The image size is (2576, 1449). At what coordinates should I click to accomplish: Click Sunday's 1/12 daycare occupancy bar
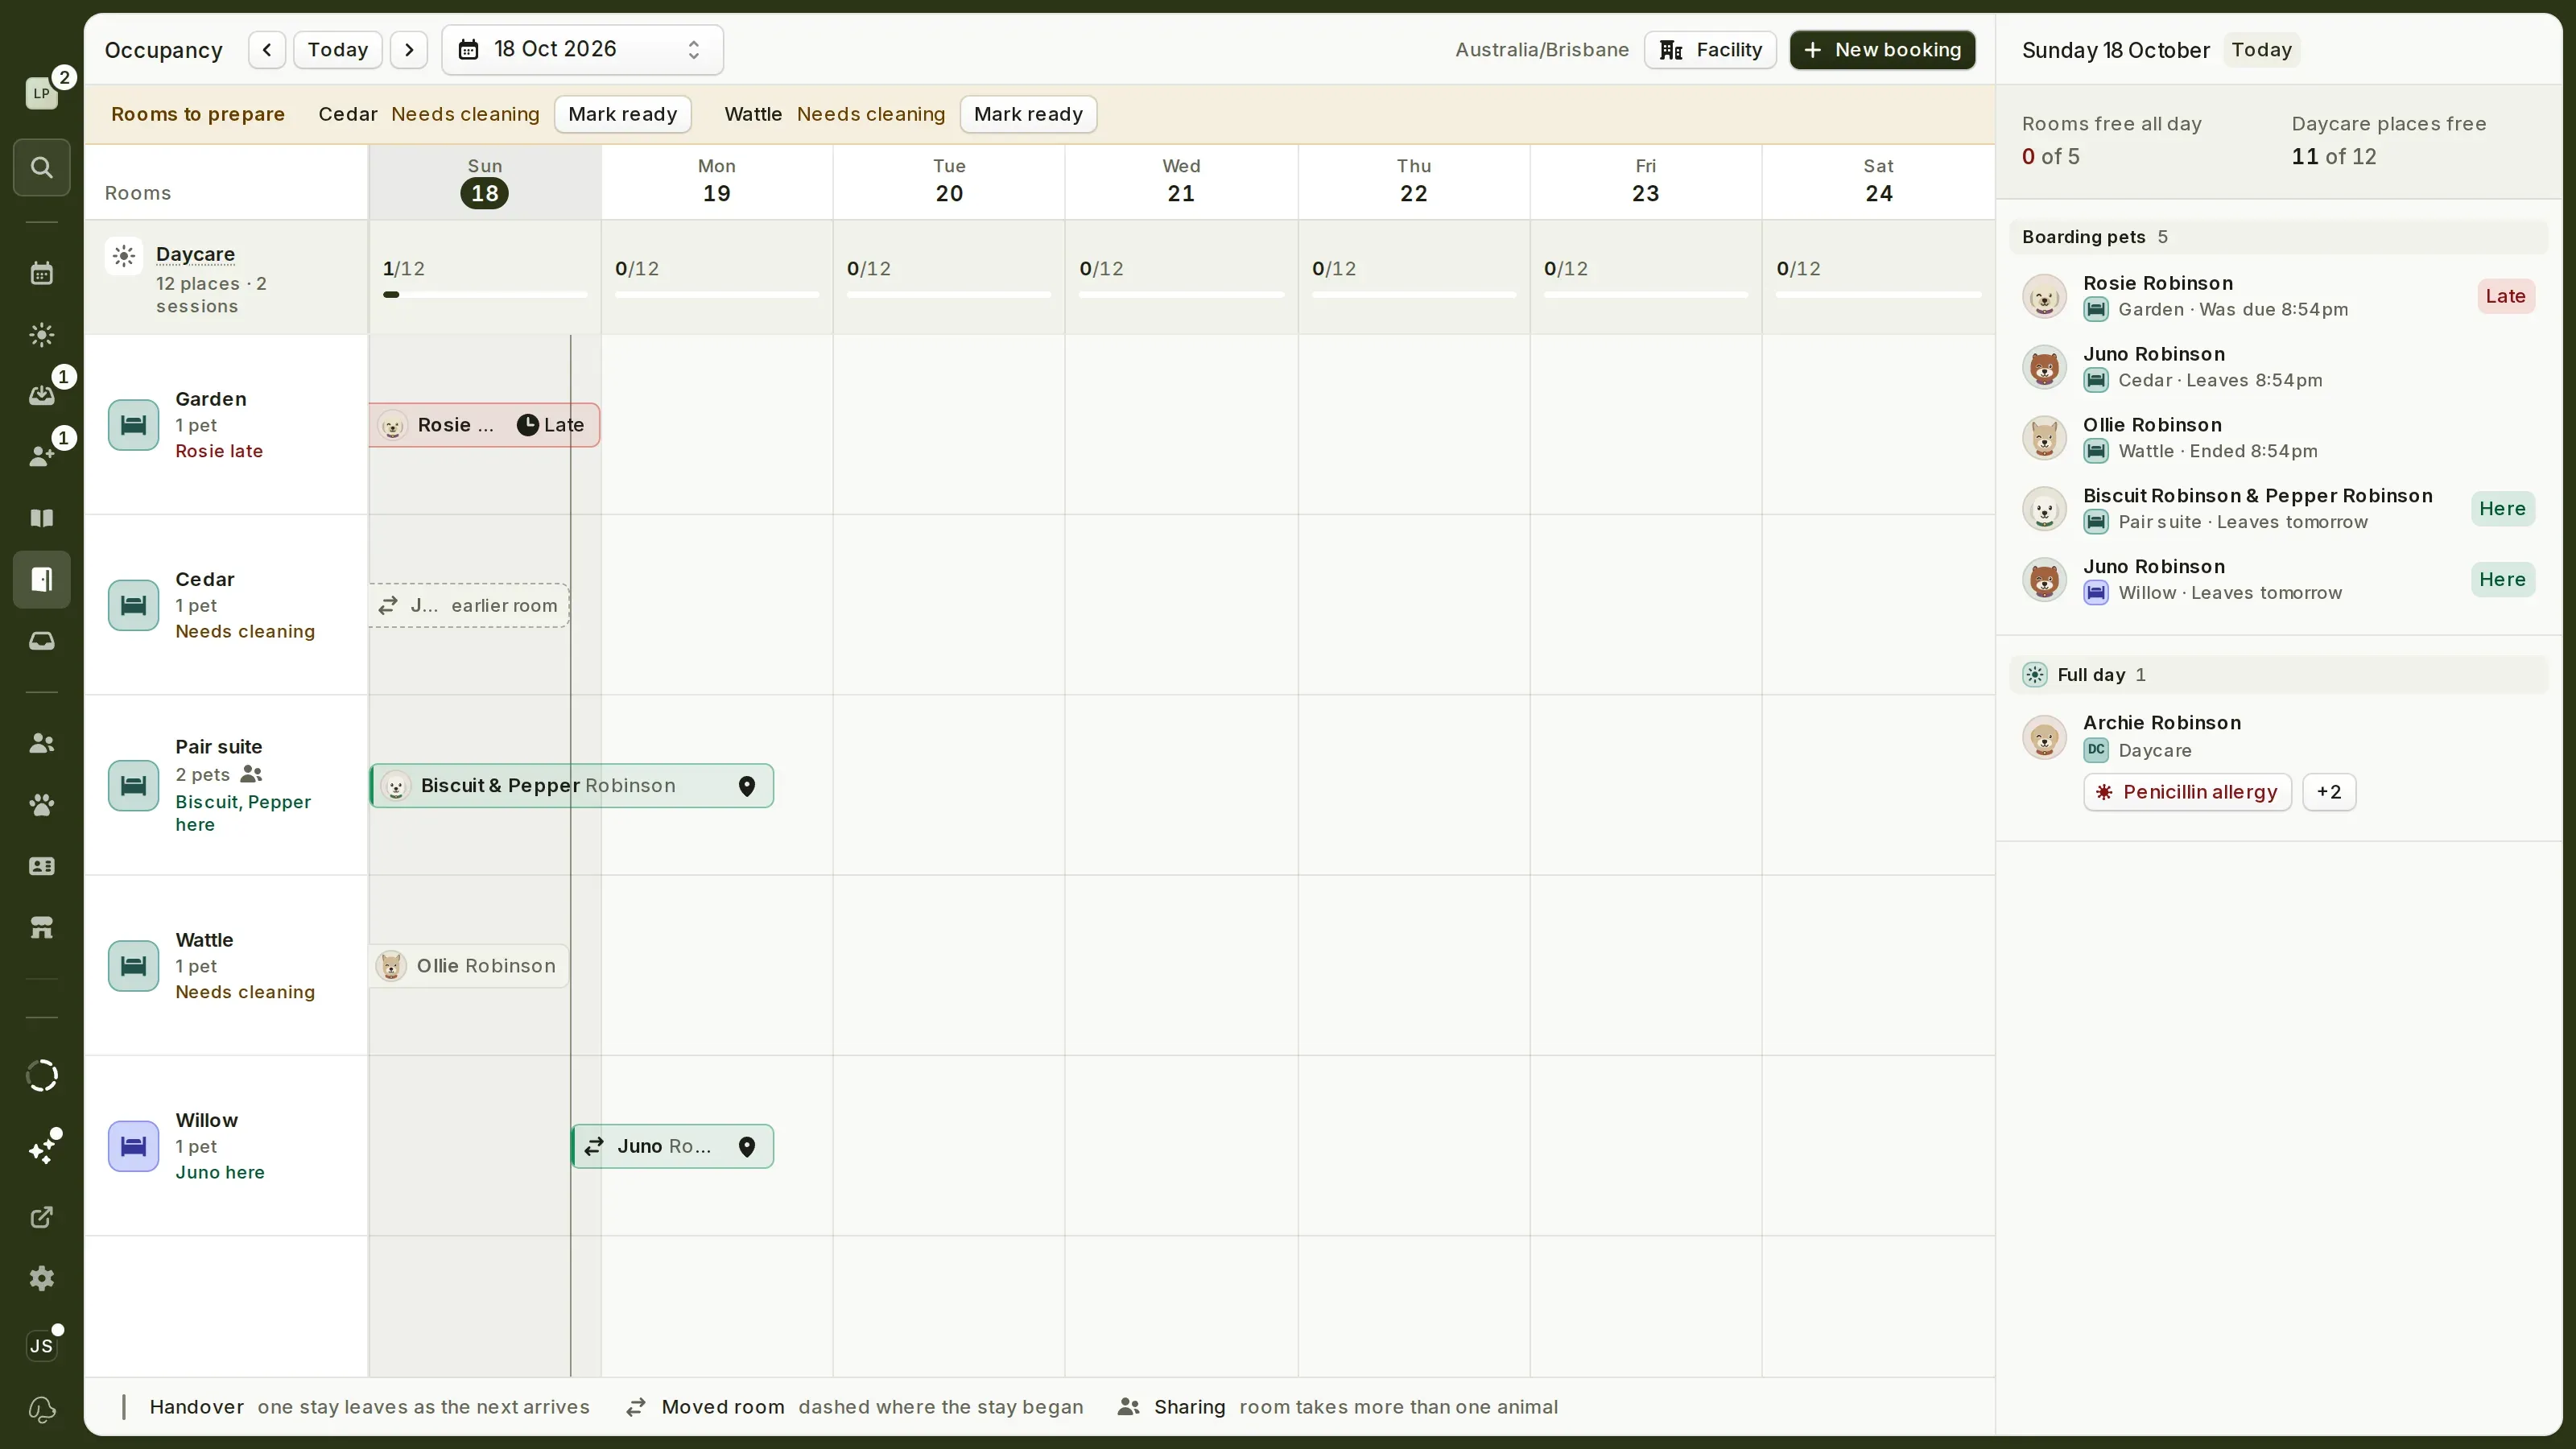485,294
